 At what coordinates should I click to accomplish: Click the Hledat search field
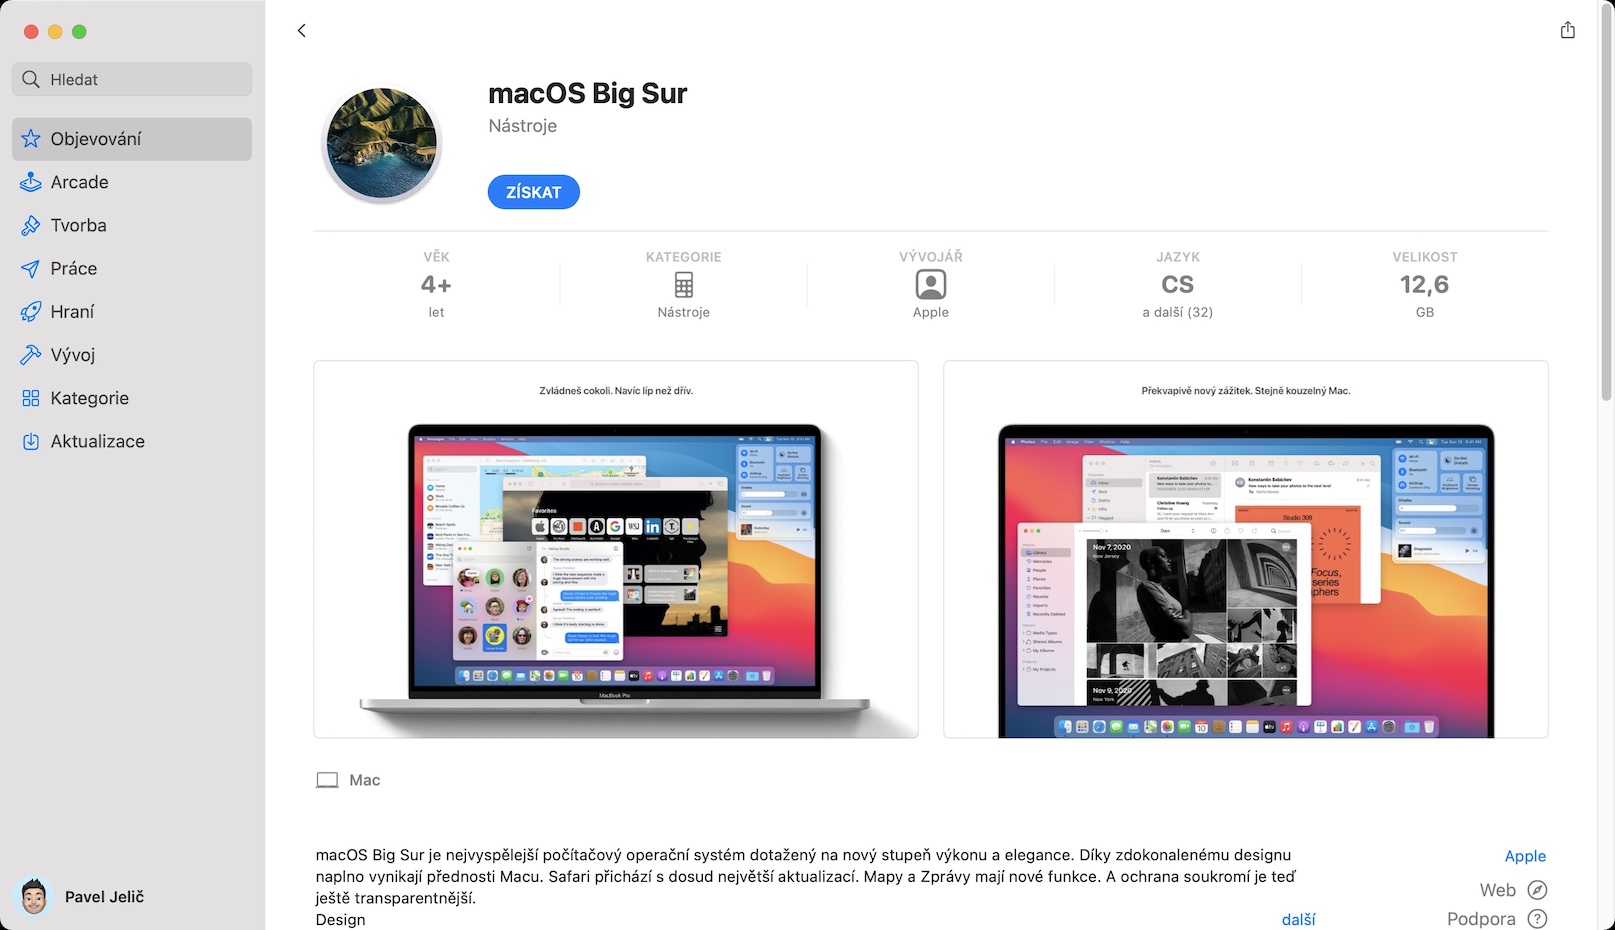tap(132, 79)
